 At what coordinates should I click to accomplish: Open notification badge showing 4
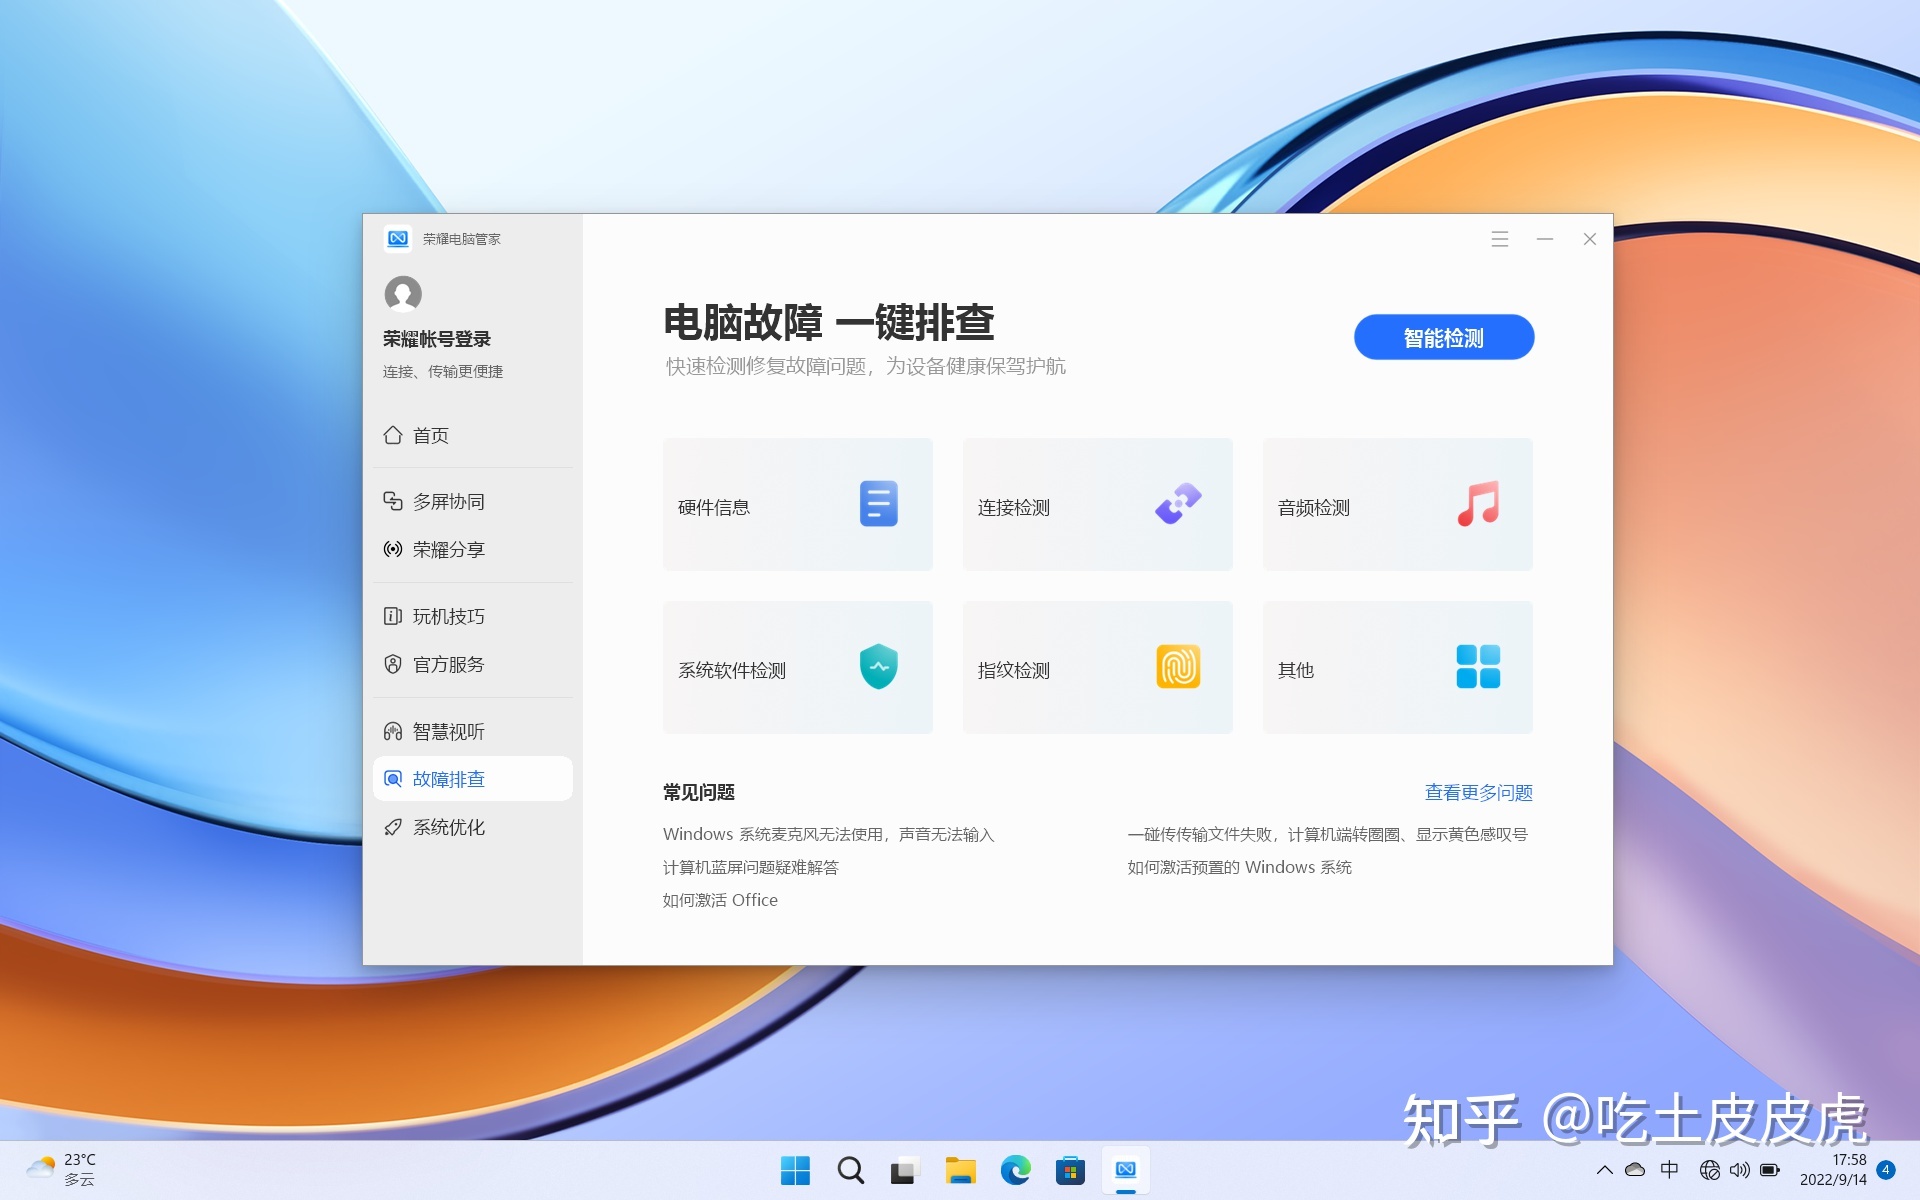(1886, 1170)
